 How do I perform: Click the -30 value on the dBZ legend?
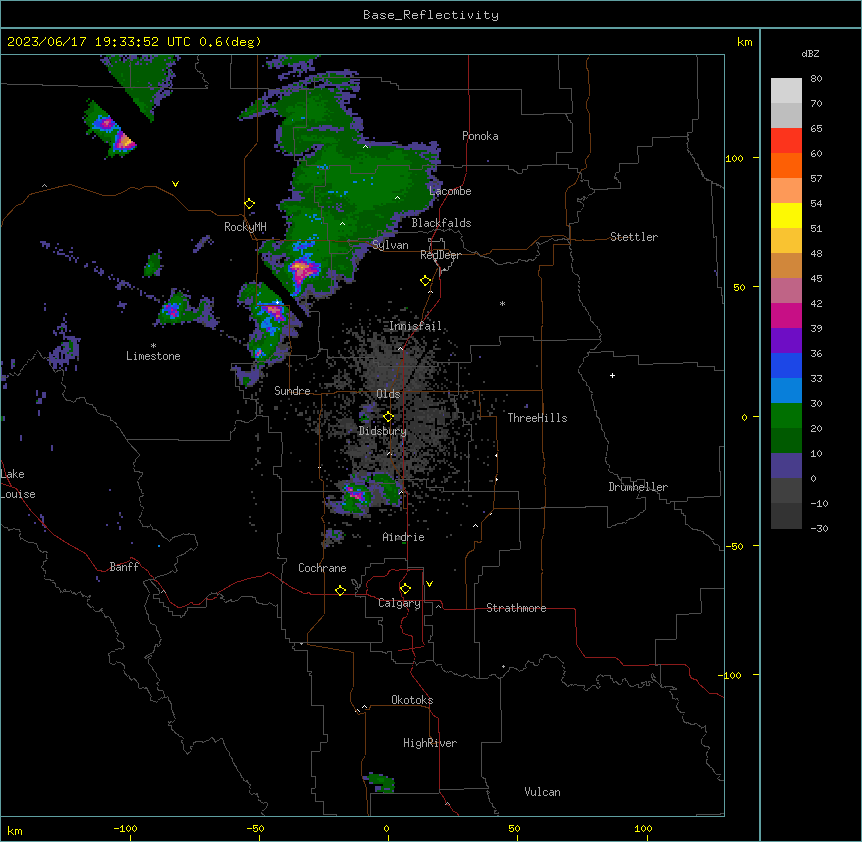(x=819, y=528)
